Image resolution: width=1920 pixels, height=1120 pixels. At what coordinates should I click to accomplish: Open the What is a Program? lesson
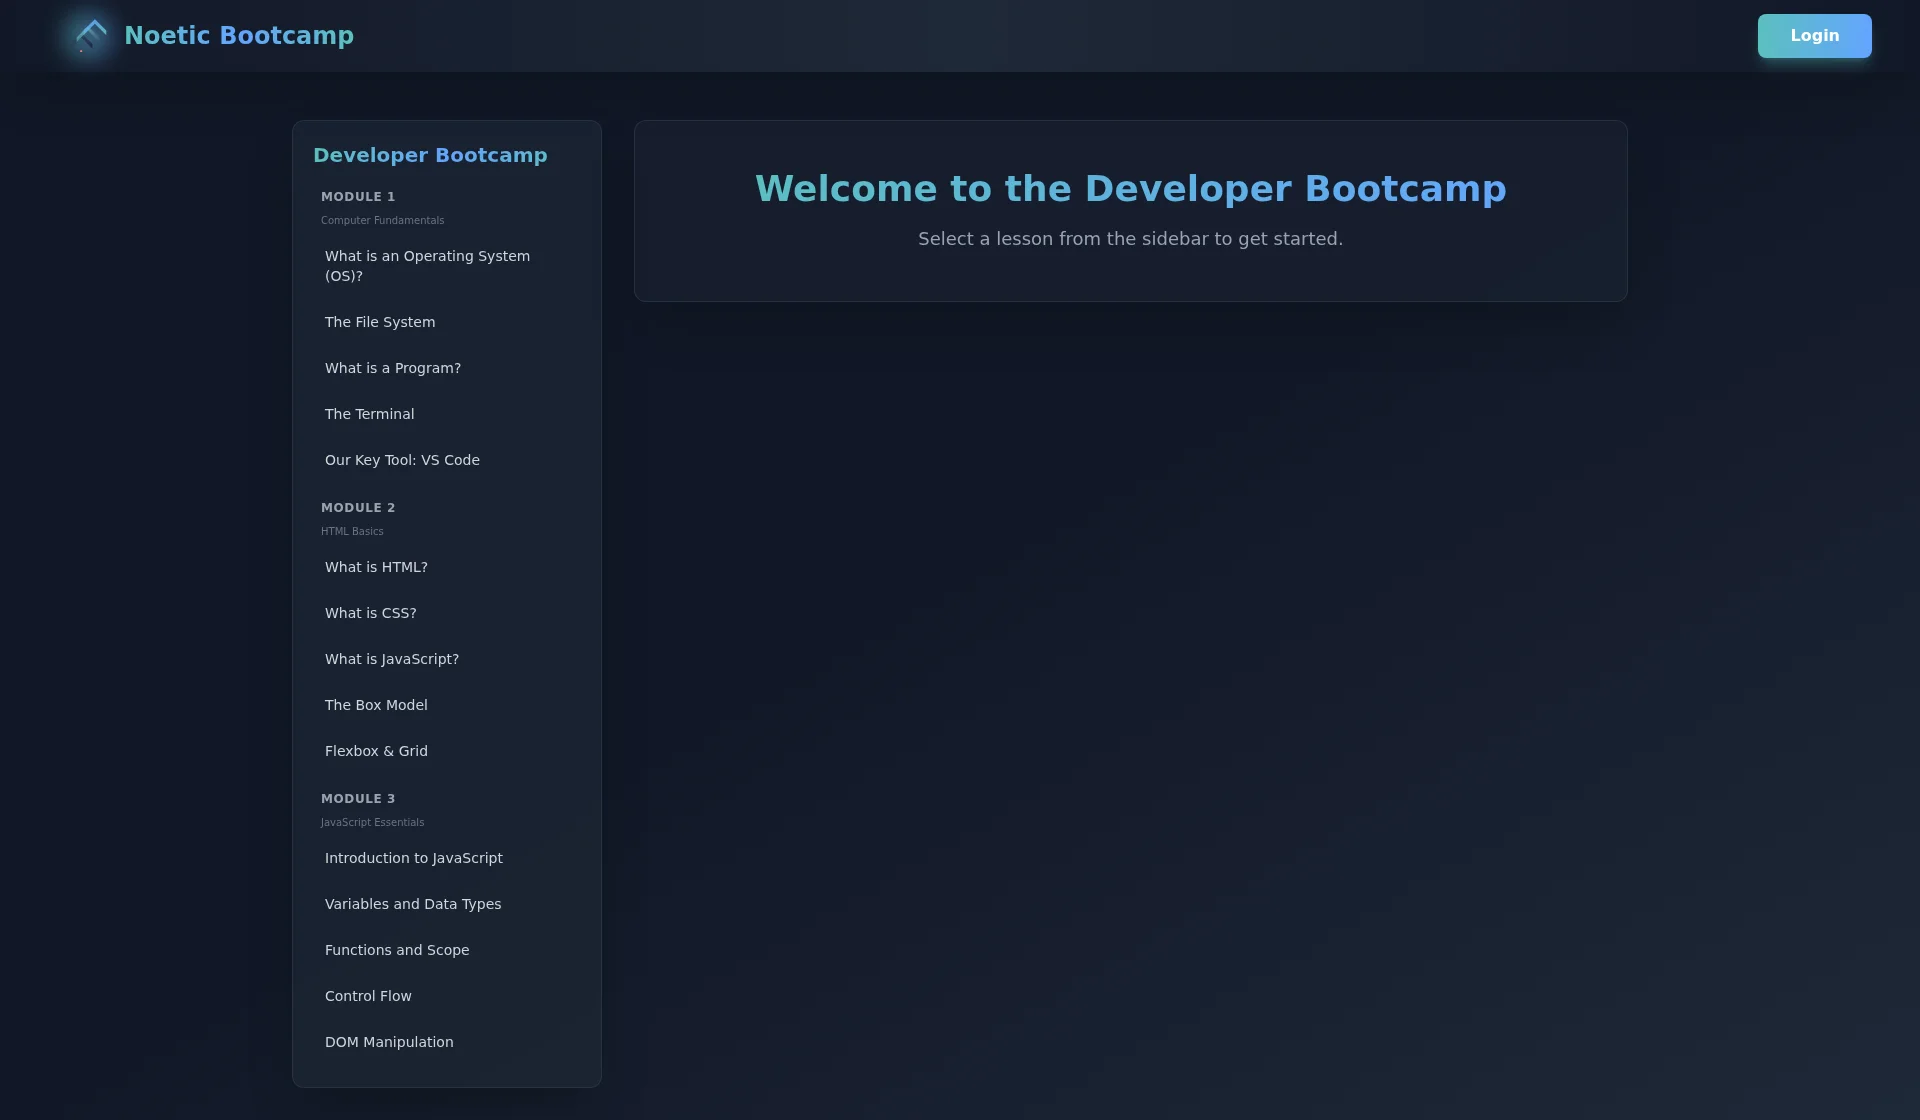447,368
